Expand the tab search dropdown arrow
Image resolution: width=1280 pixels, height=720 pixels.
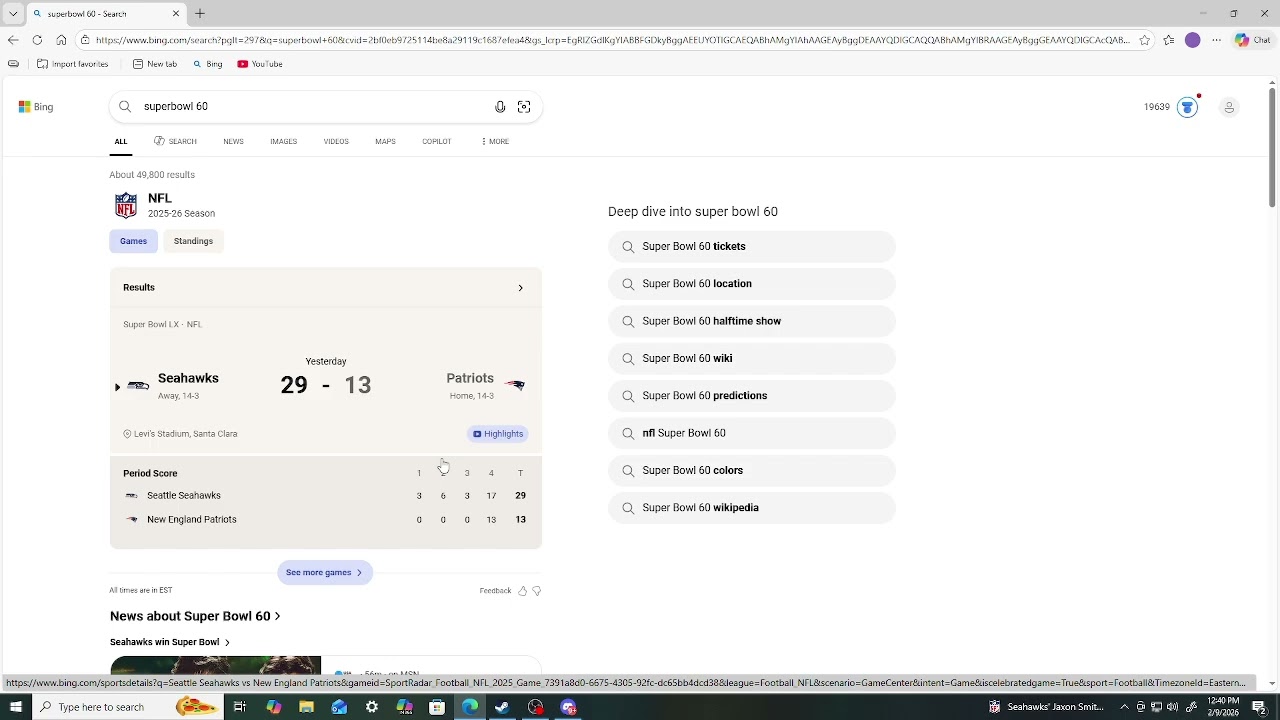click(13, 14)
